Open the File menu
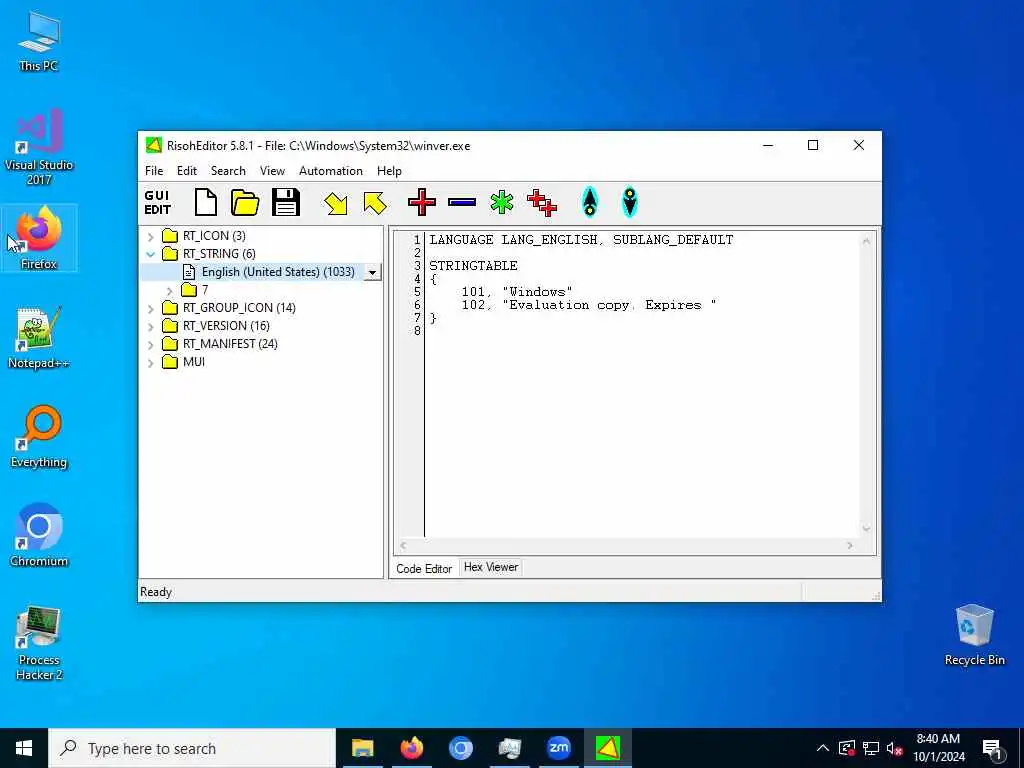This screenshot has height=768, width=1024. tap(154, 171)
